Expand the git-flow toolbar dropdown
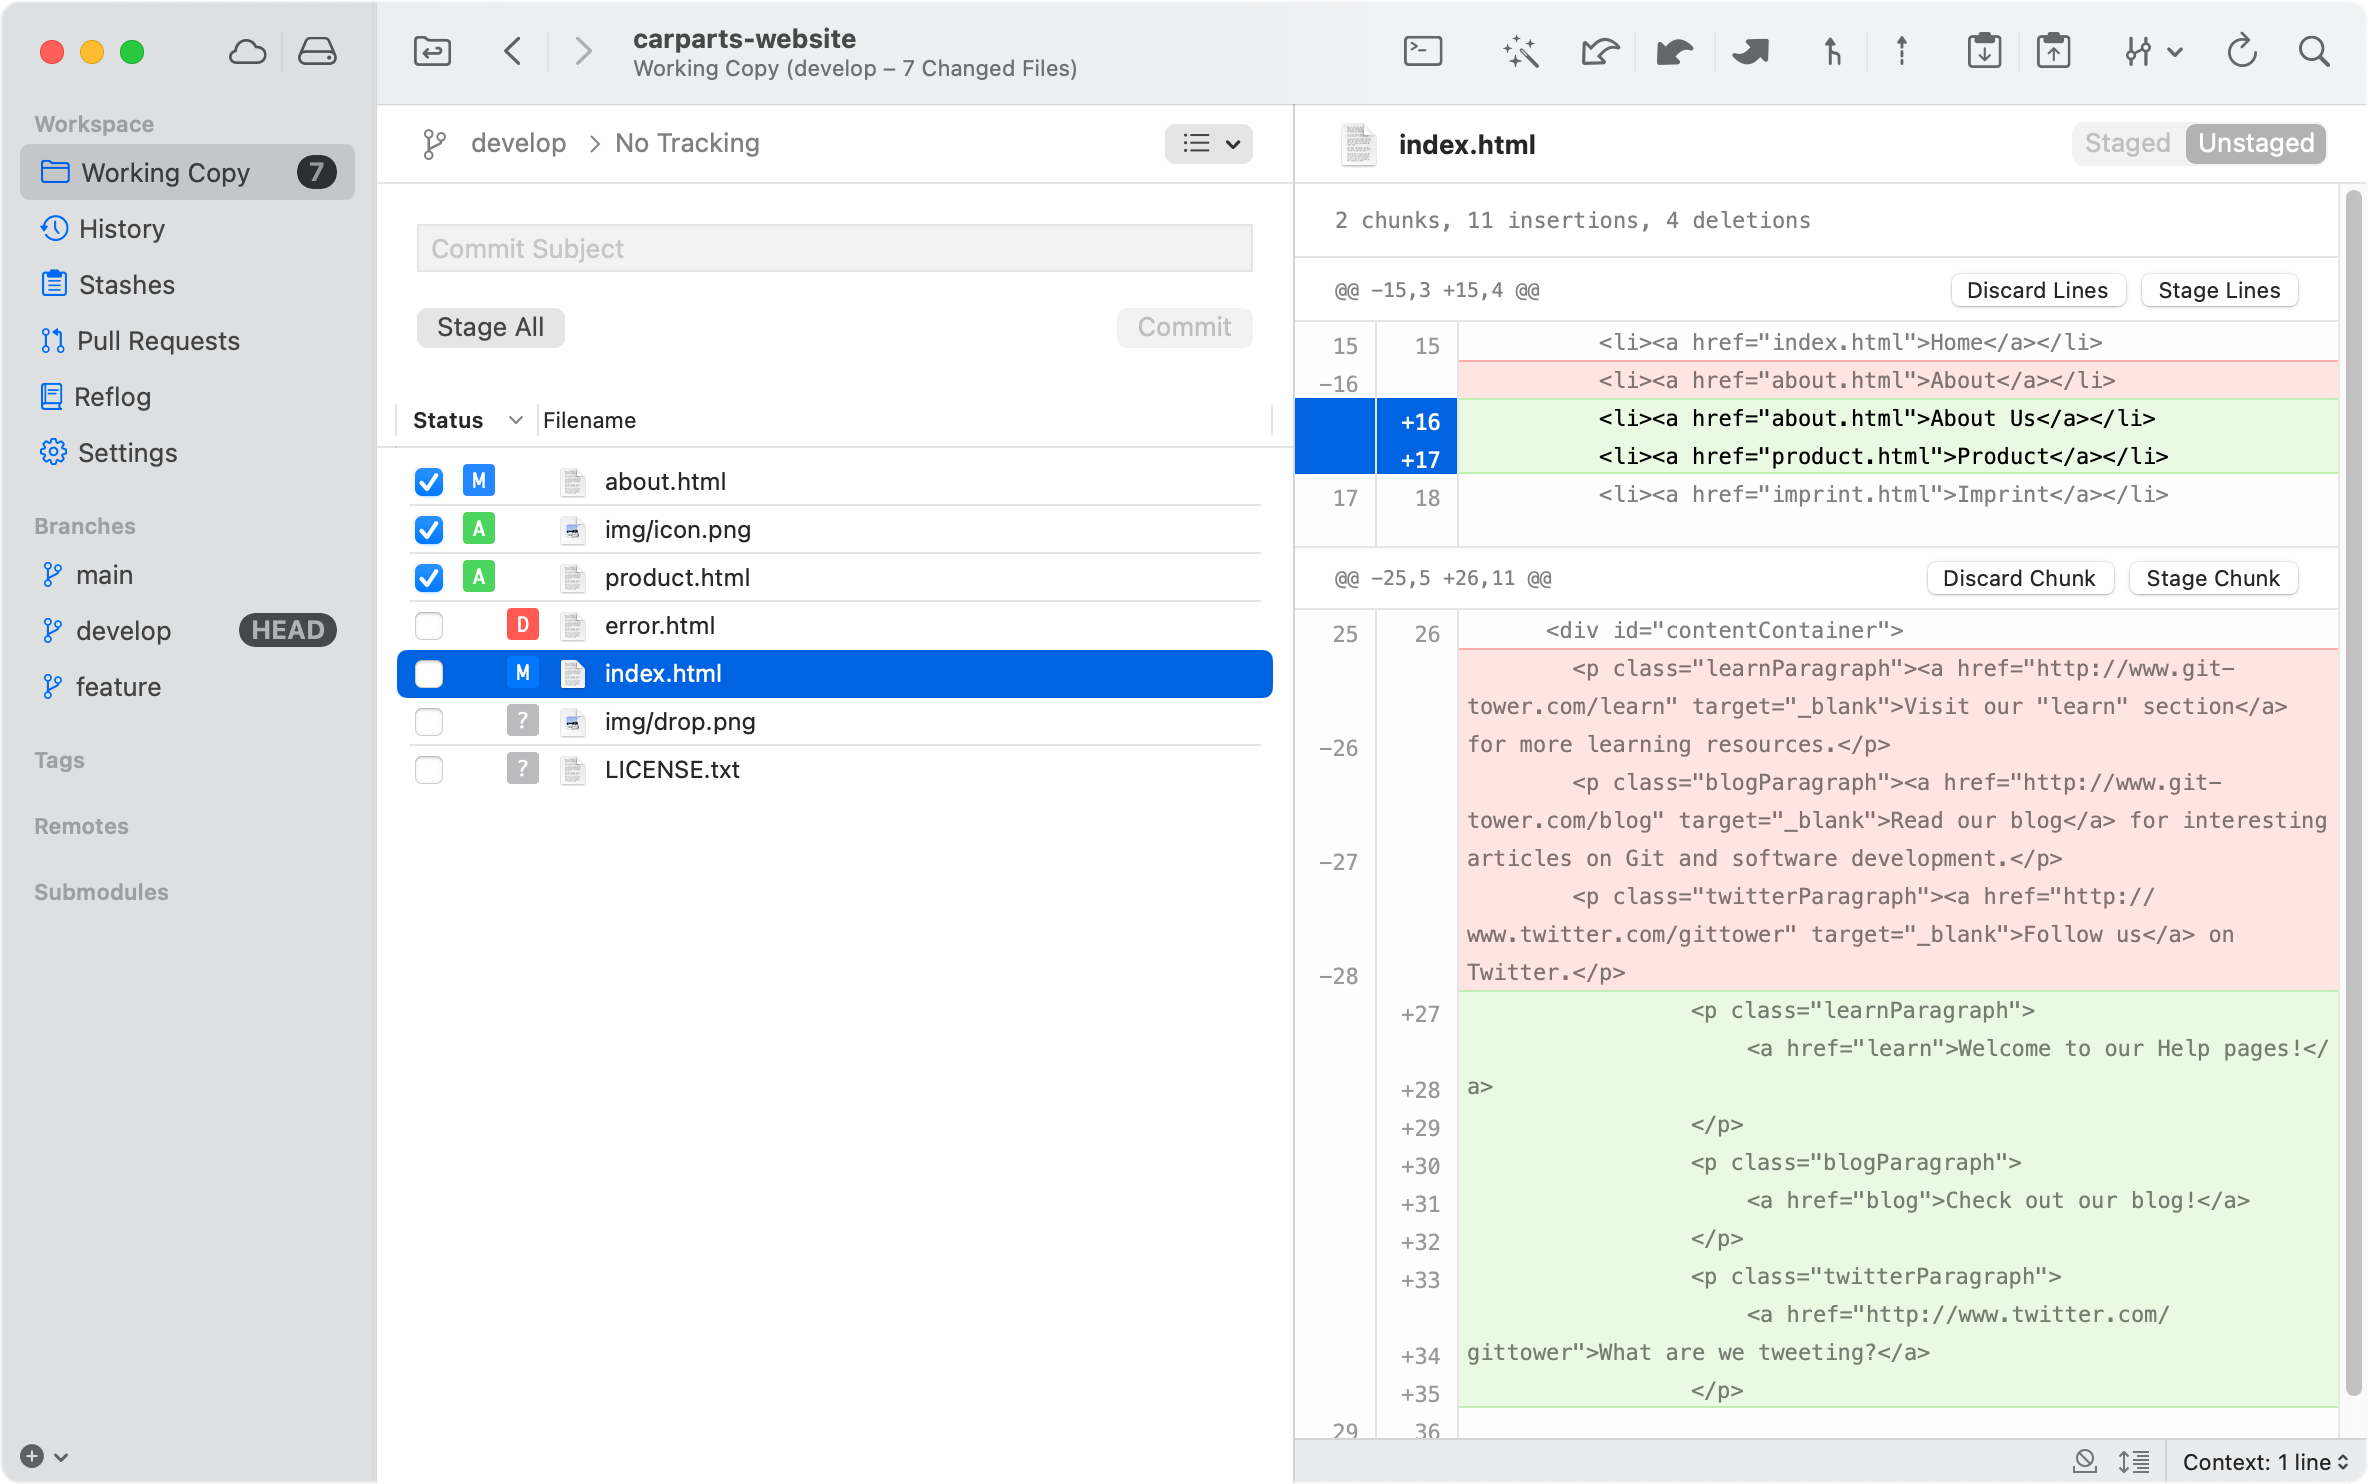This screenshot has height=1484, width=2368. click(2153, 51)
